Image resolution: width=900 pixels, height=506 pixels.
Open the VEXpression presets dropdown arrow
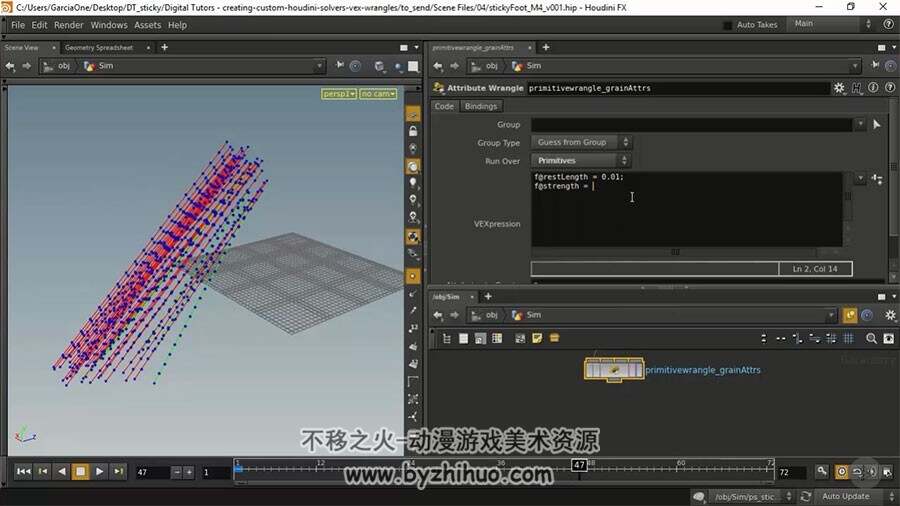click(860, 178)
